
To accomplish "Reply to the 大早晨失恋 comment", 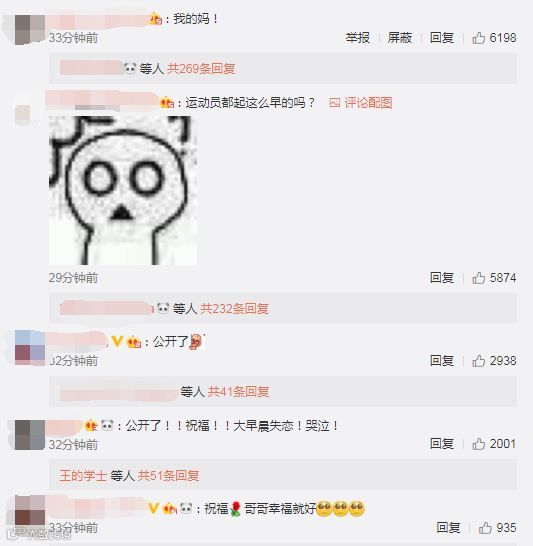I will pos(441,443).
